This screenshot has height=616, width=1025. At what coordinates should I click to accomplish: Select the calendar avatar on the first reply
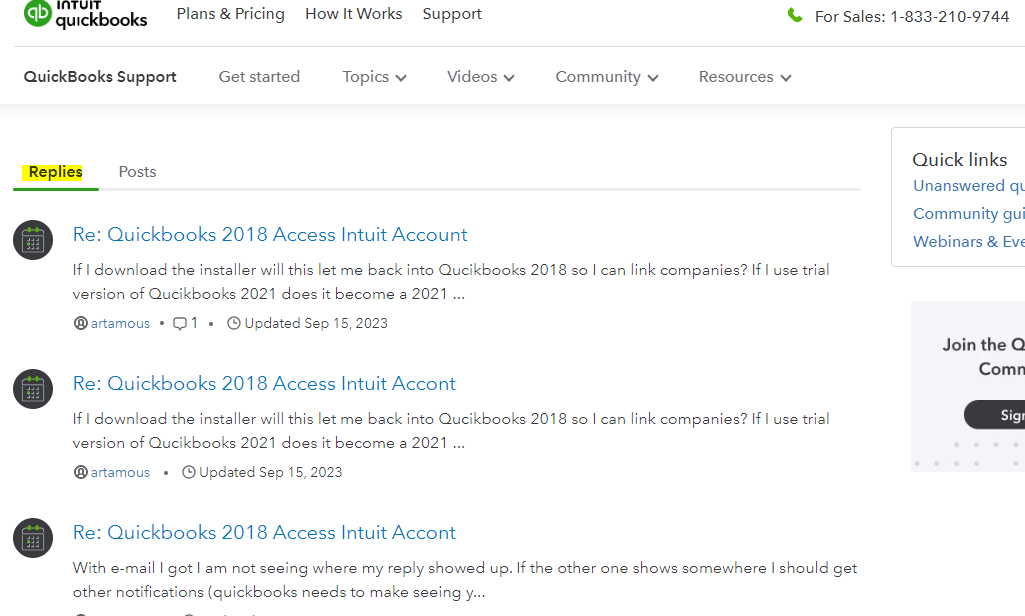[32, 240]
